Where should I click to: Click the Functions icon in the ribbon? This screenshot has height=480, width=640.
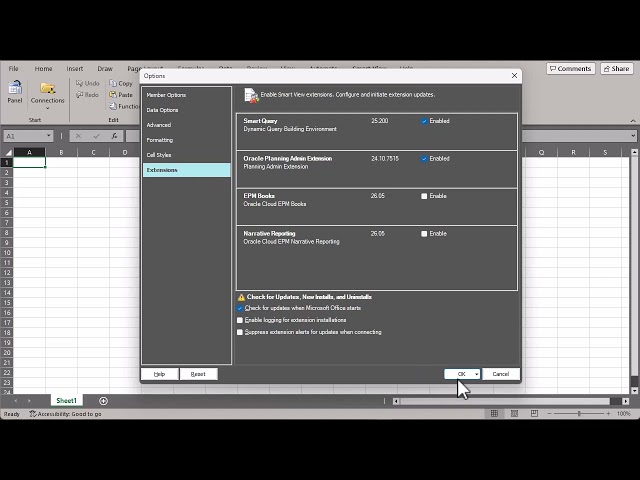pyautogui.click(x=113, y=106)
